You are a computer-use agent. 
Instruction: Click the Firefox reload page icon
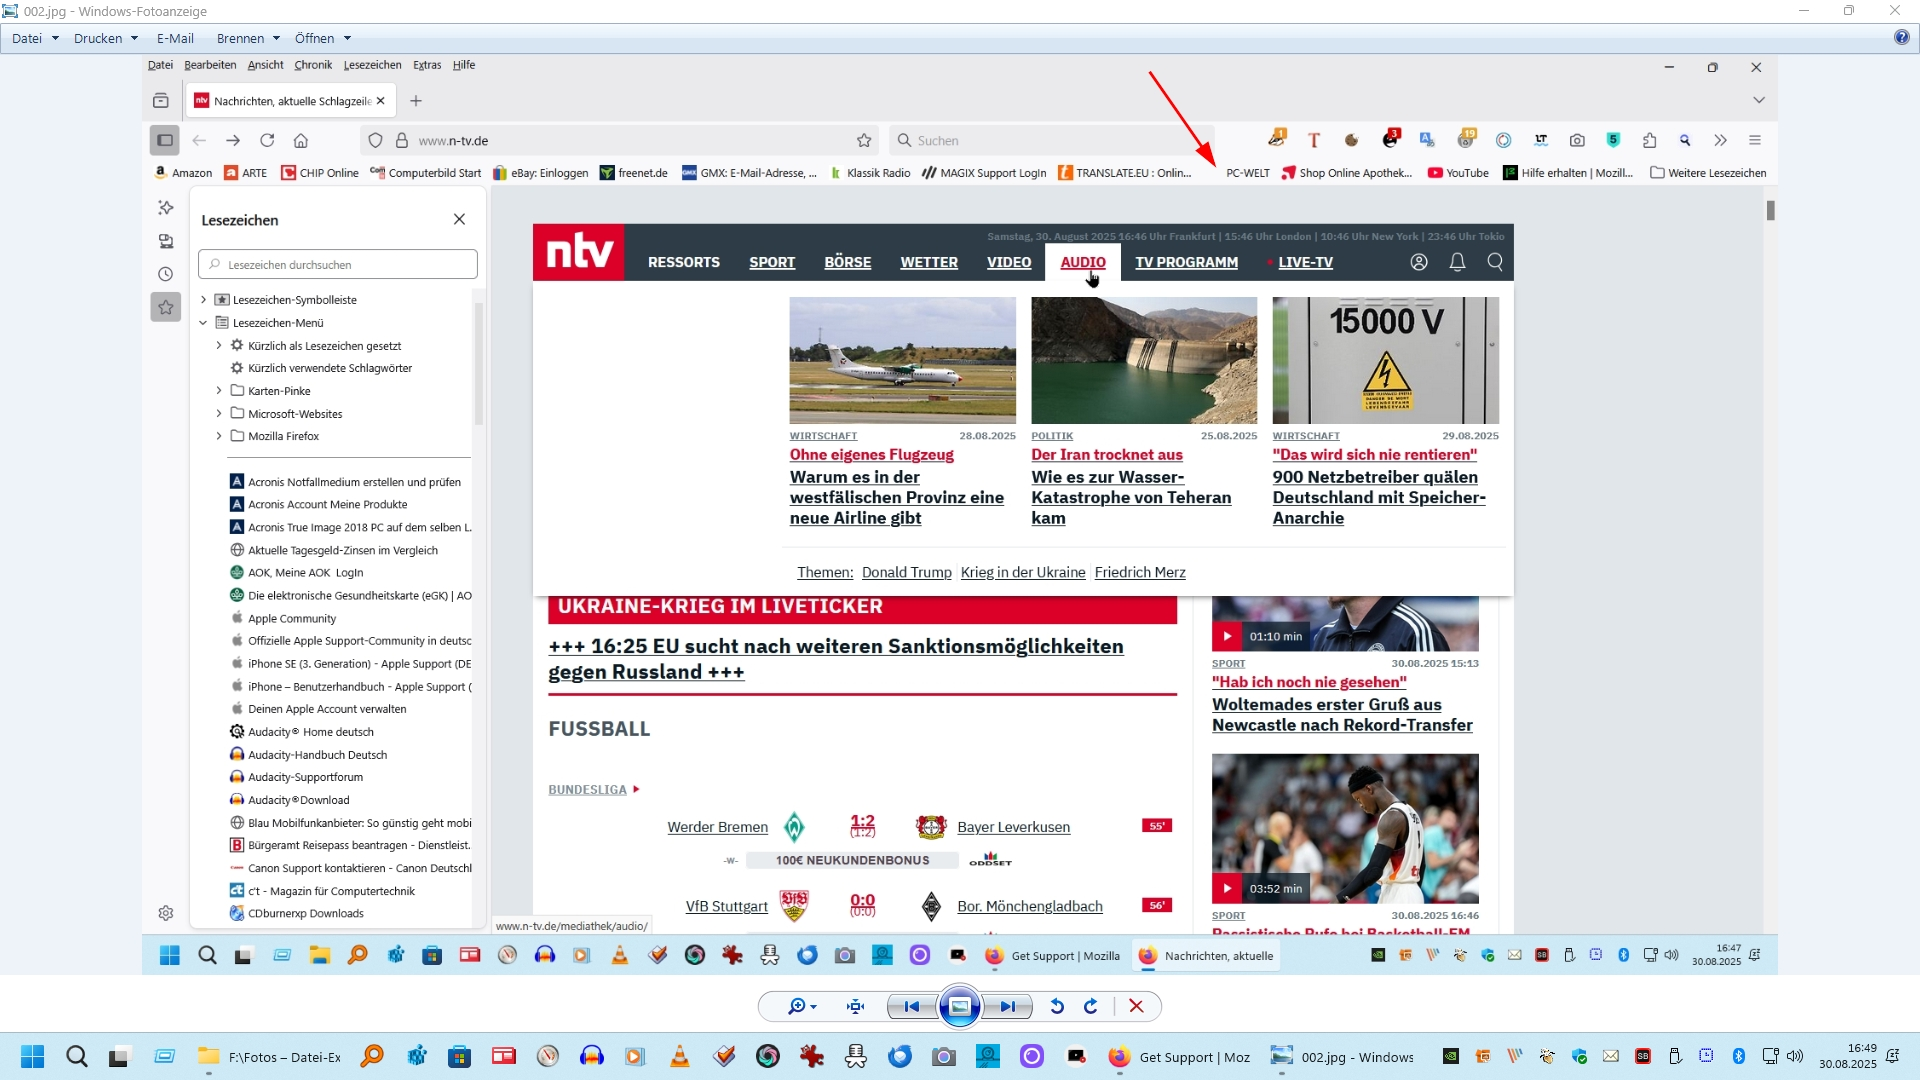click(x=267, y=140)
